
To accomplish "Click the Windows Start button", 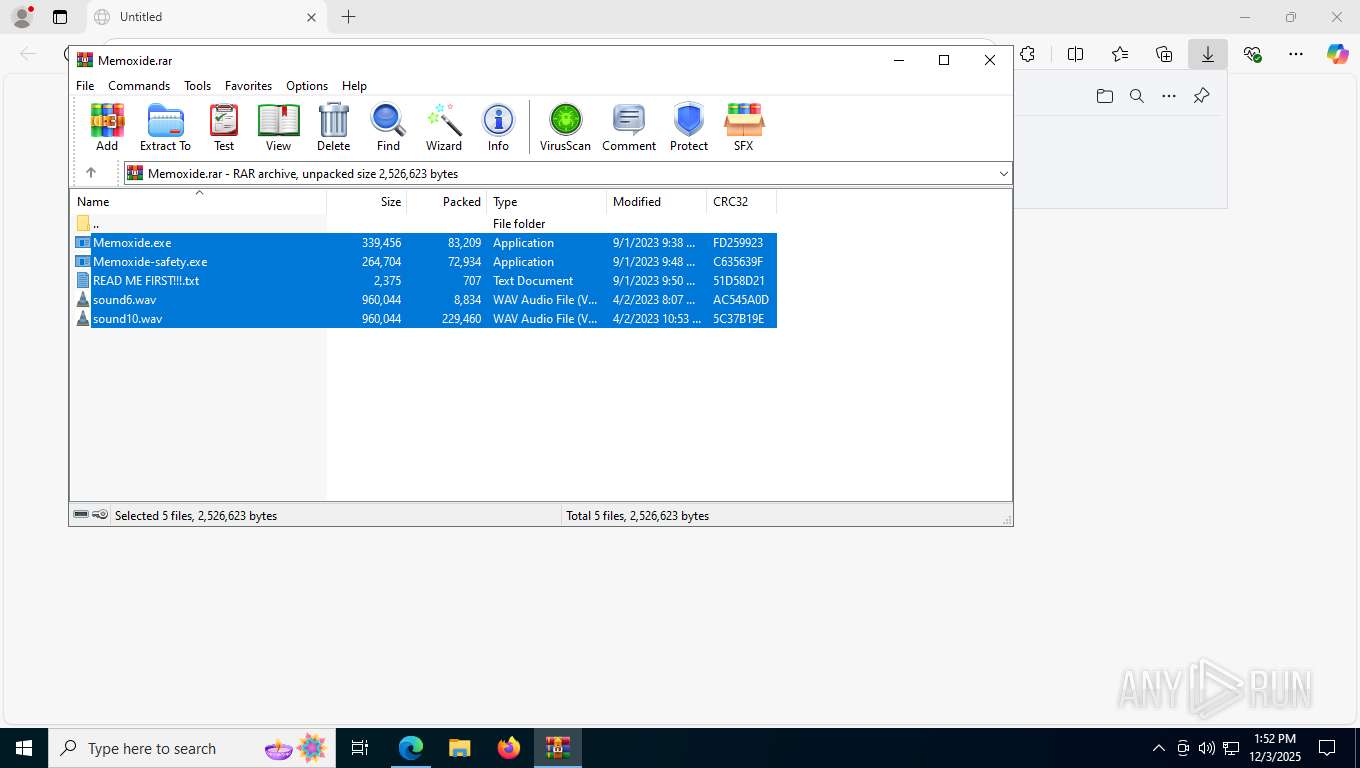I will click(x=24, y=748).
